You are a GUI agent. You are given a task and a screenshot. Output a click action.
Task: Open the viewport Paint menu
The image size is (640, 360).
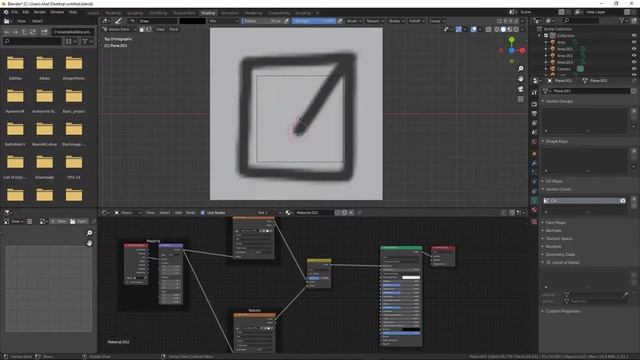(x=174, y=29)
